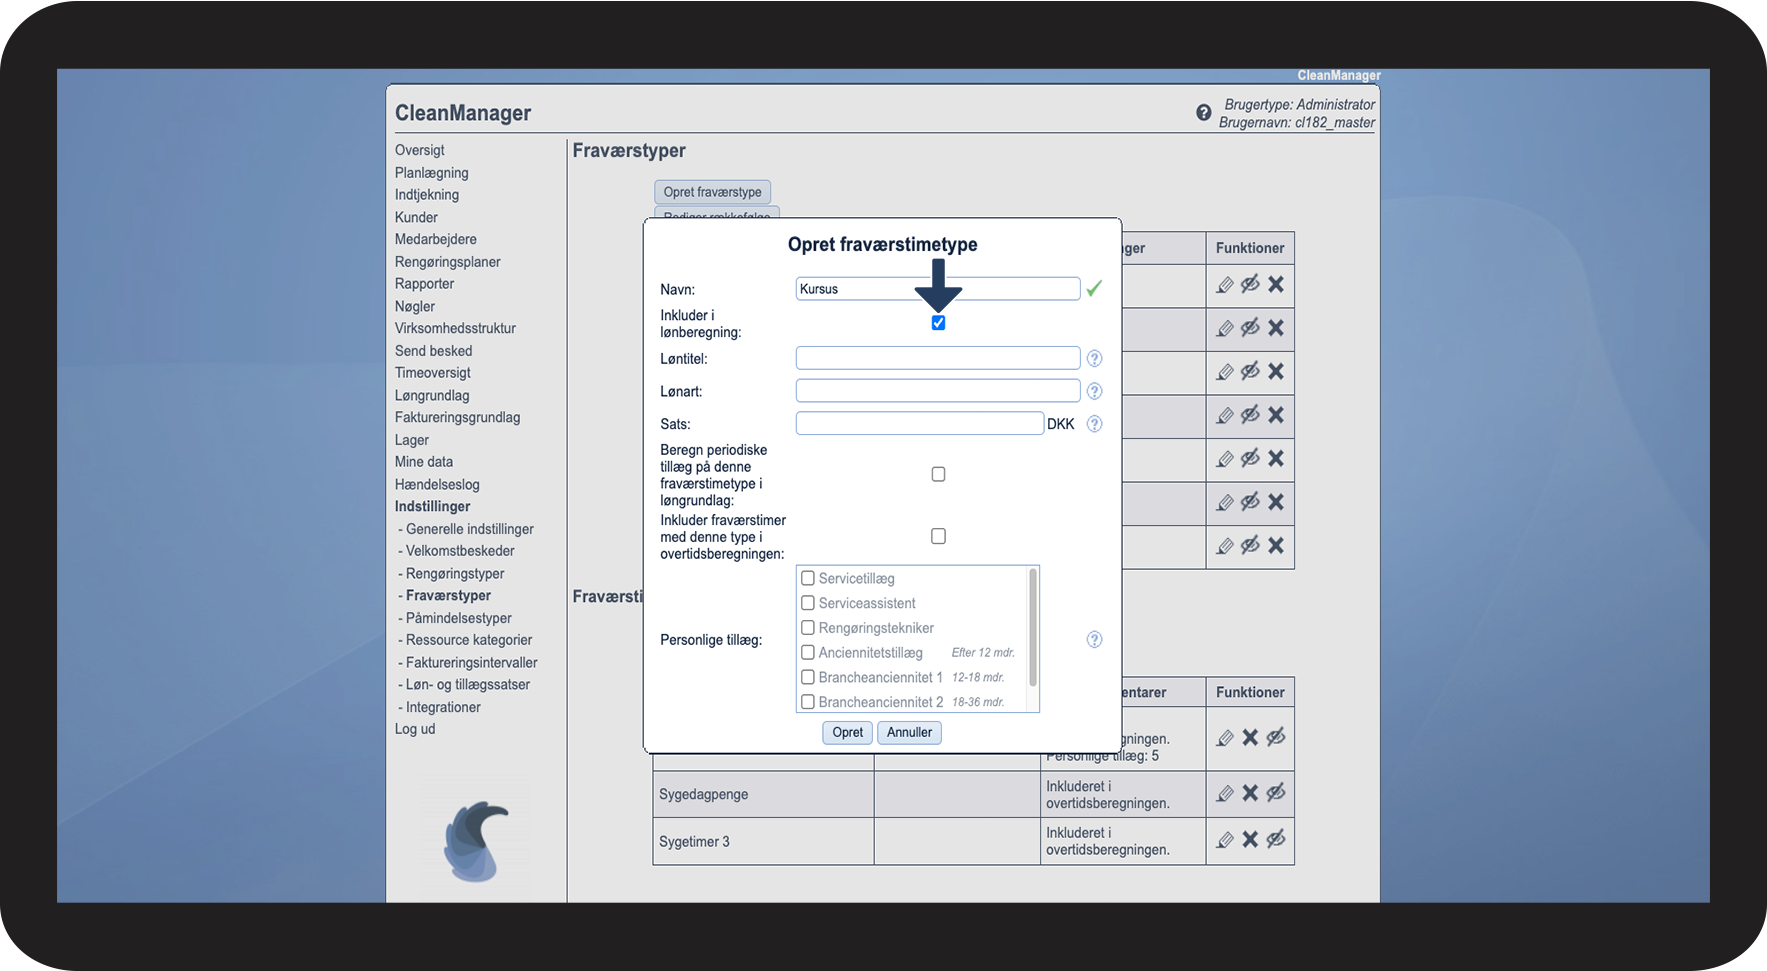This screenshot has height=971, width=1767.
Task: Cancel the dialog with Annuller
Action: coord(909,732)
